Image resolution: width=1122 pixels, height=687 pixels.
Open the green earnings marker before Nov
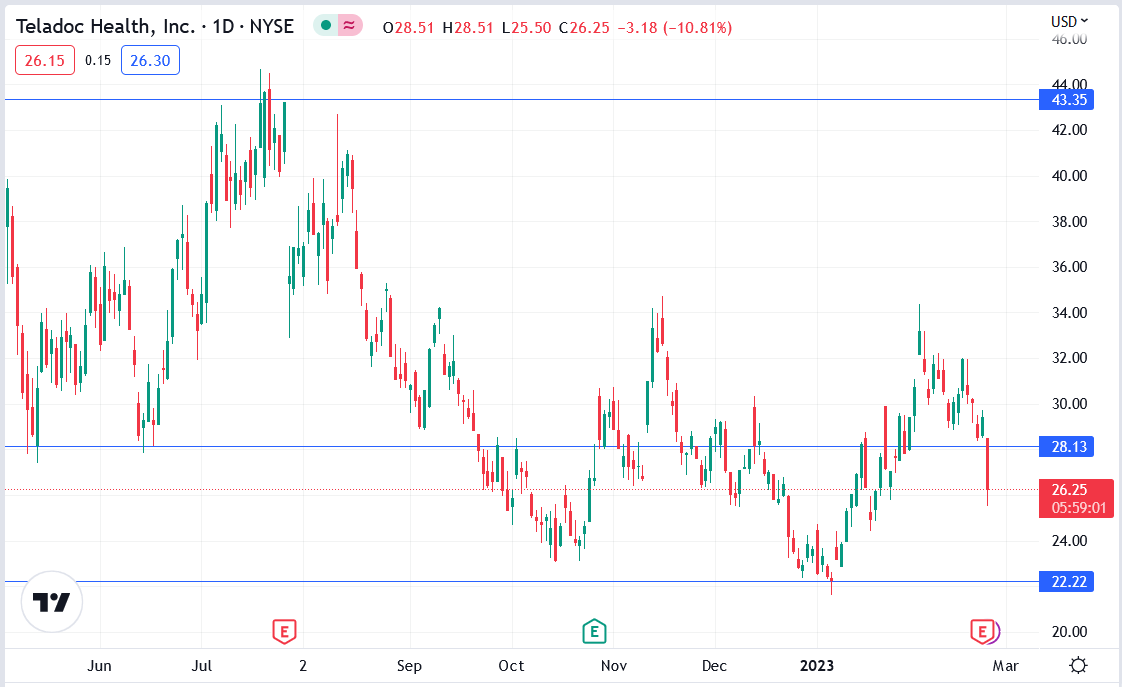point(594,632)
